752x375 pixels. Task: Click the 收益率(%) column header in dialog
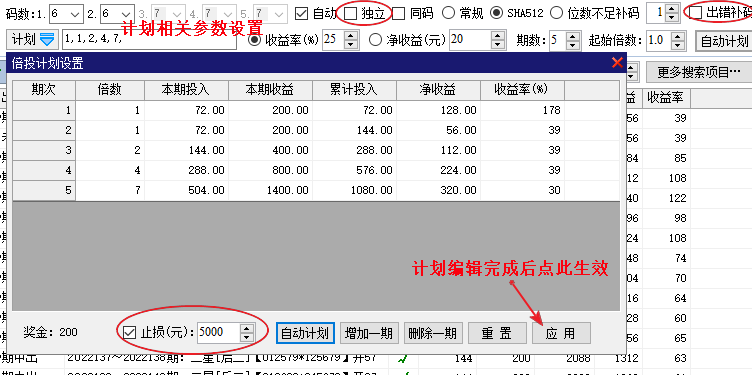tap(522, 90)
